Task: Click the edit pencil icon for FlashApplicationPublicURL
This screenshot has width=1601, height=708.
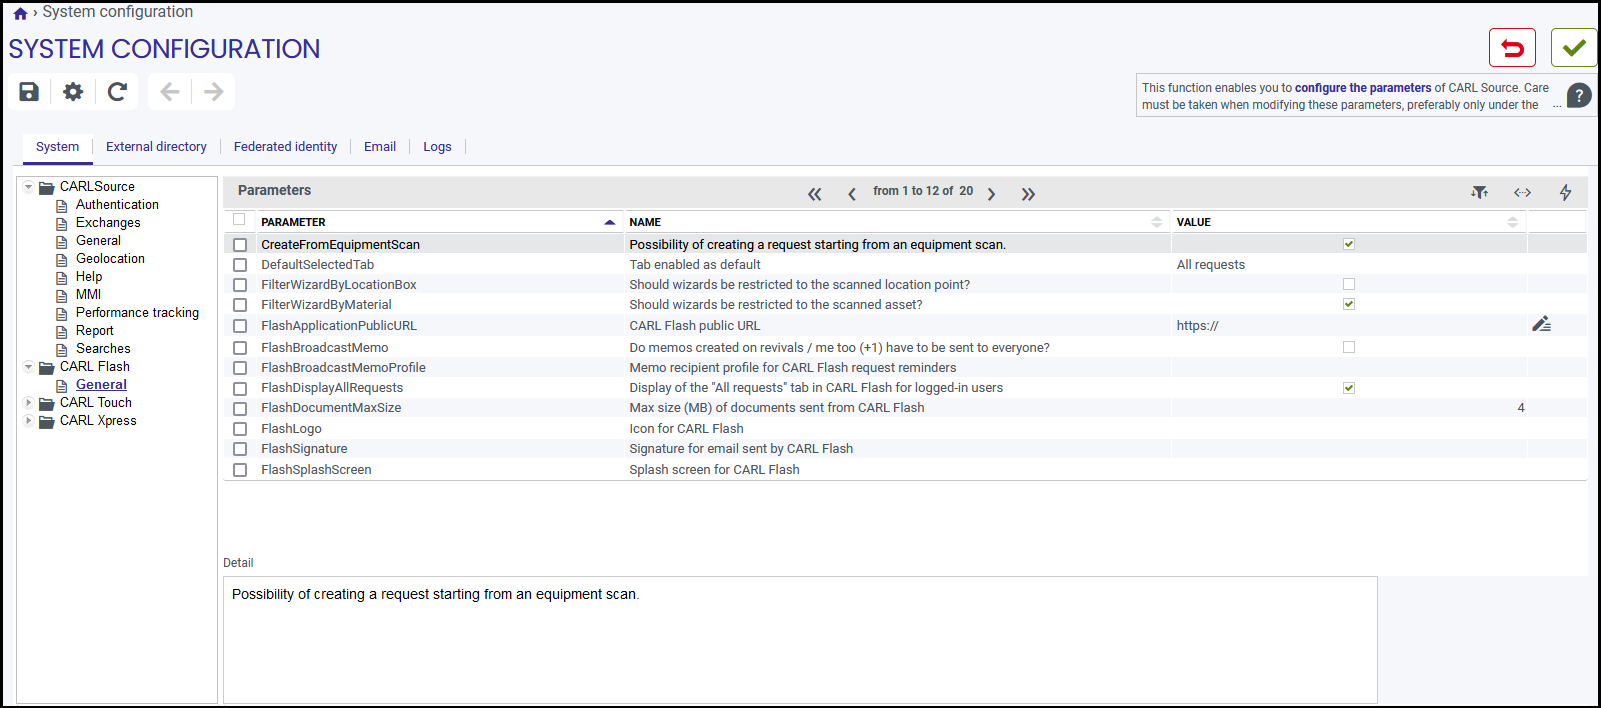Action: click(x=1541, y=324)
